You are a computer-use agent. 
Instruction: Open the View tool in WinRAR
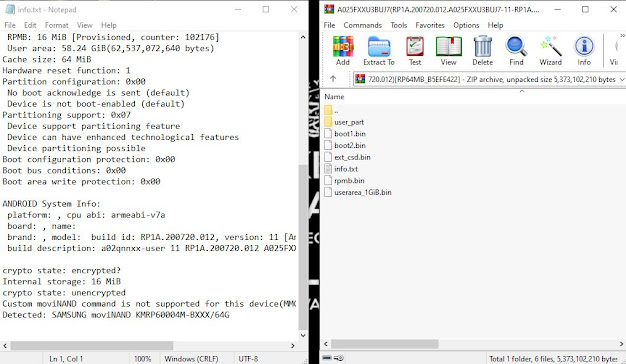coord(449,51)
